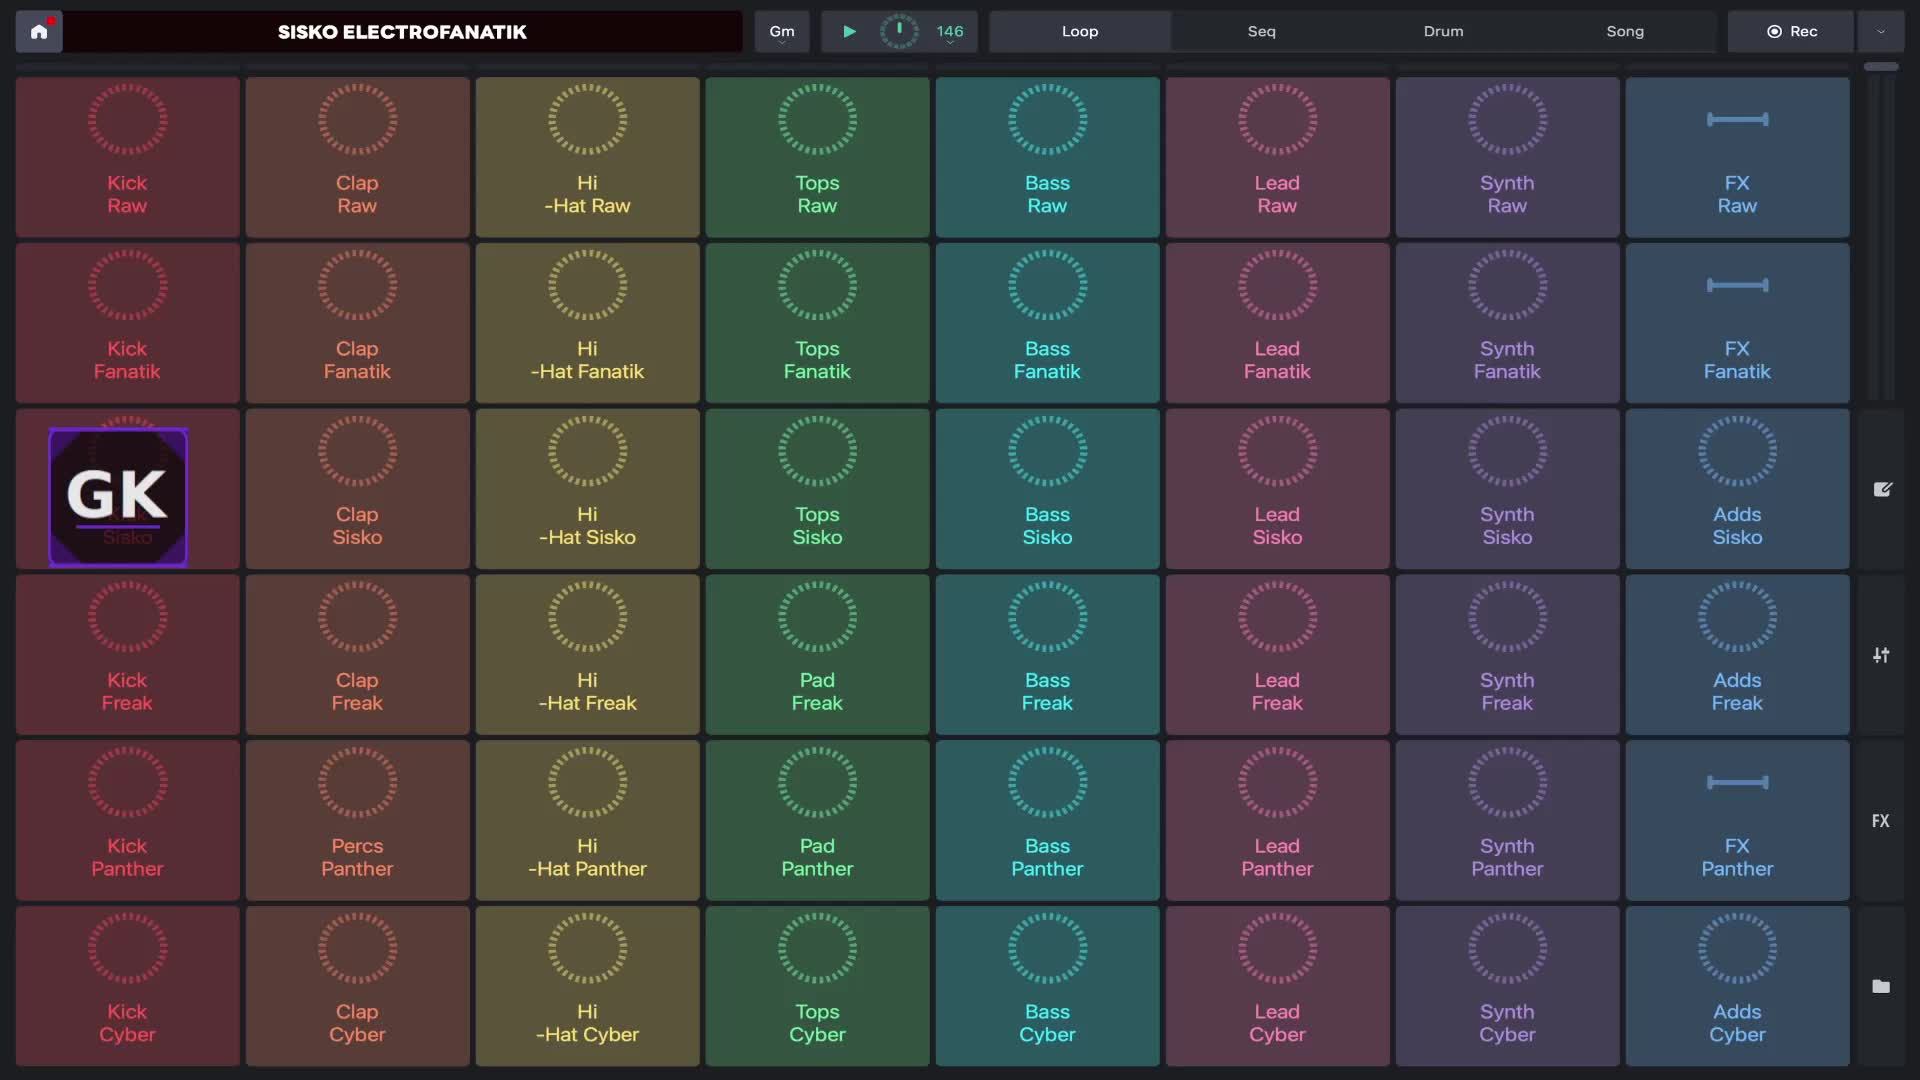This screenshot has height=1080, width=1920.
Task: Switch to the Loop tab
Action: pos(1080,32)
